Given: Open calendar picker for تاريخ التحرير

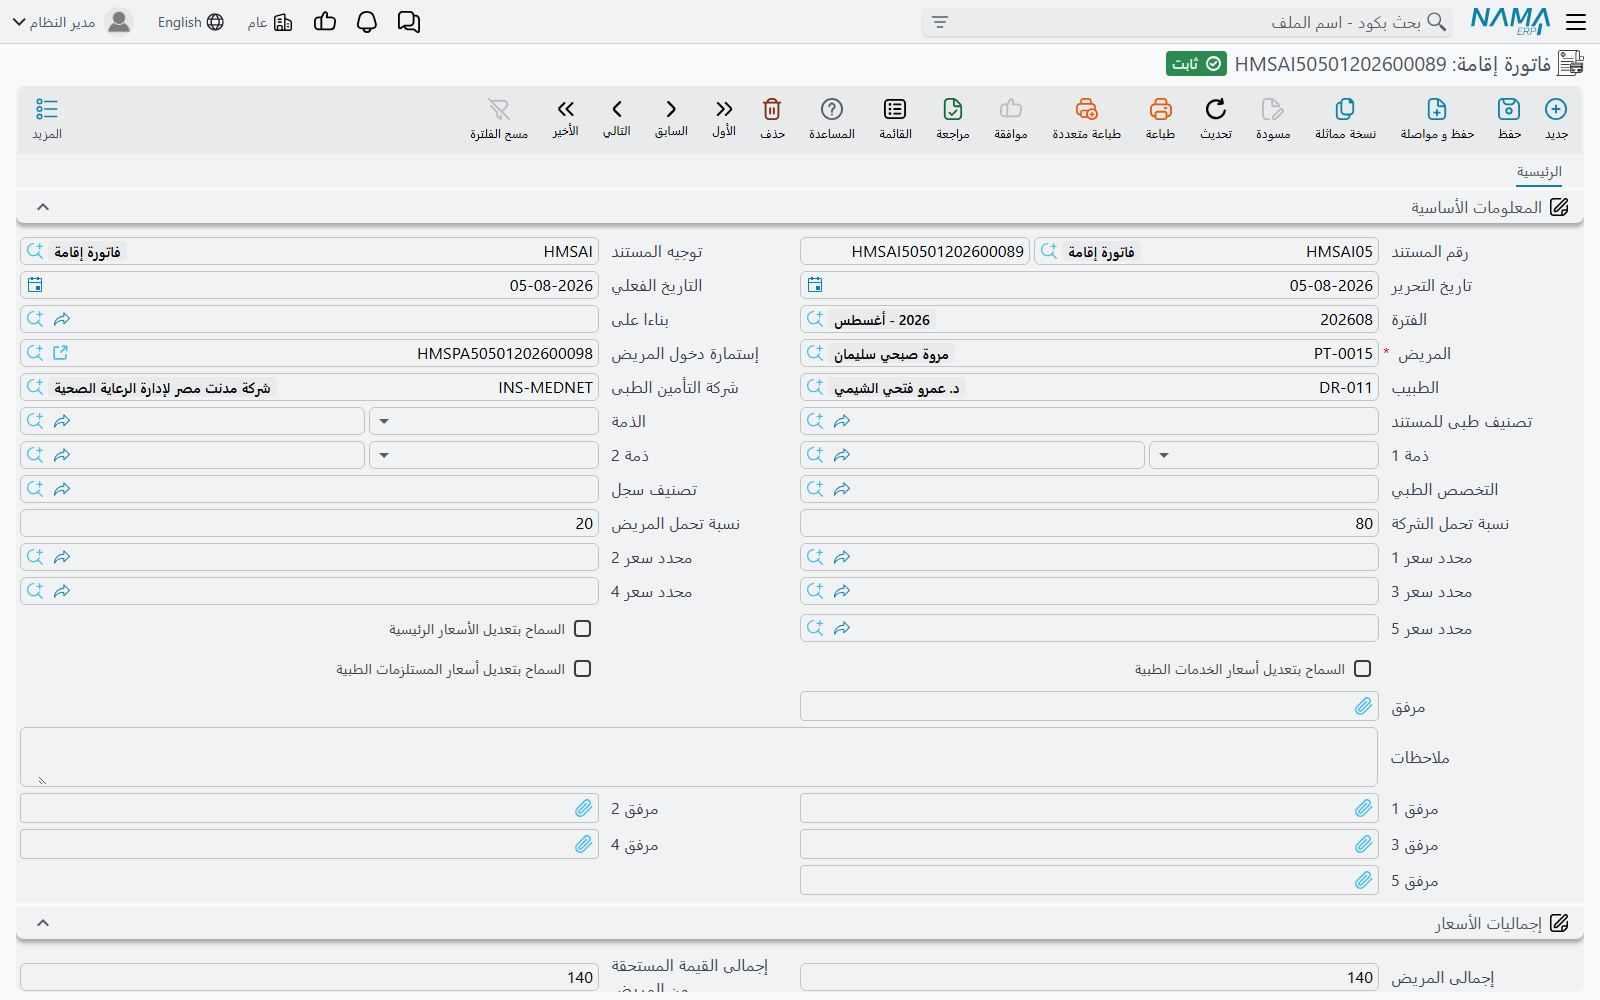Looking at the screenshot, I should pos(815,285).
